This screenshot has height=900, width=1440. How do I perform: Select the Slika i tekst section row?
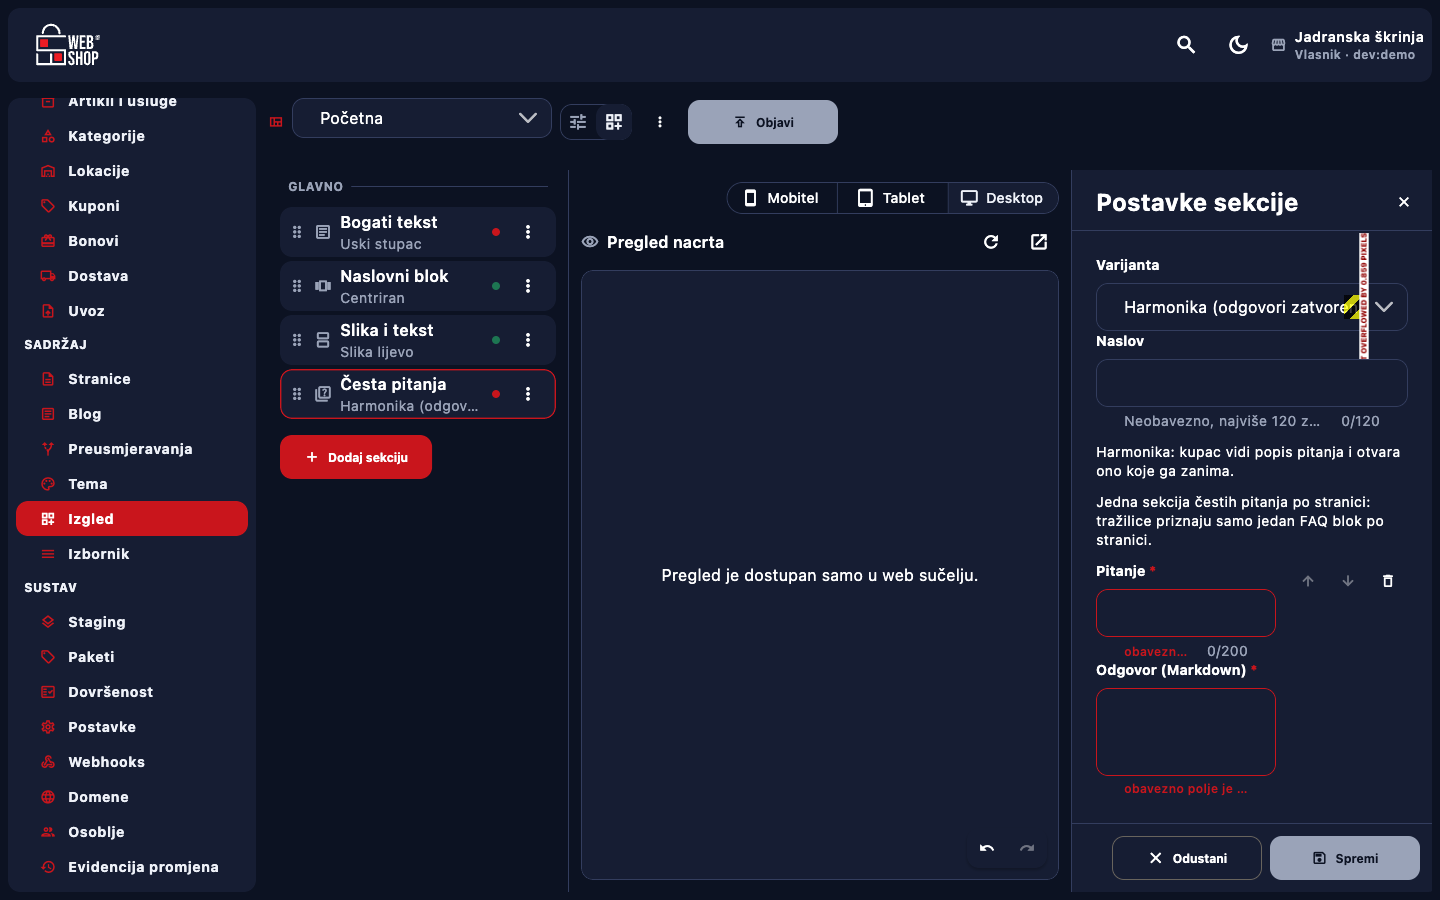(418, 340)
